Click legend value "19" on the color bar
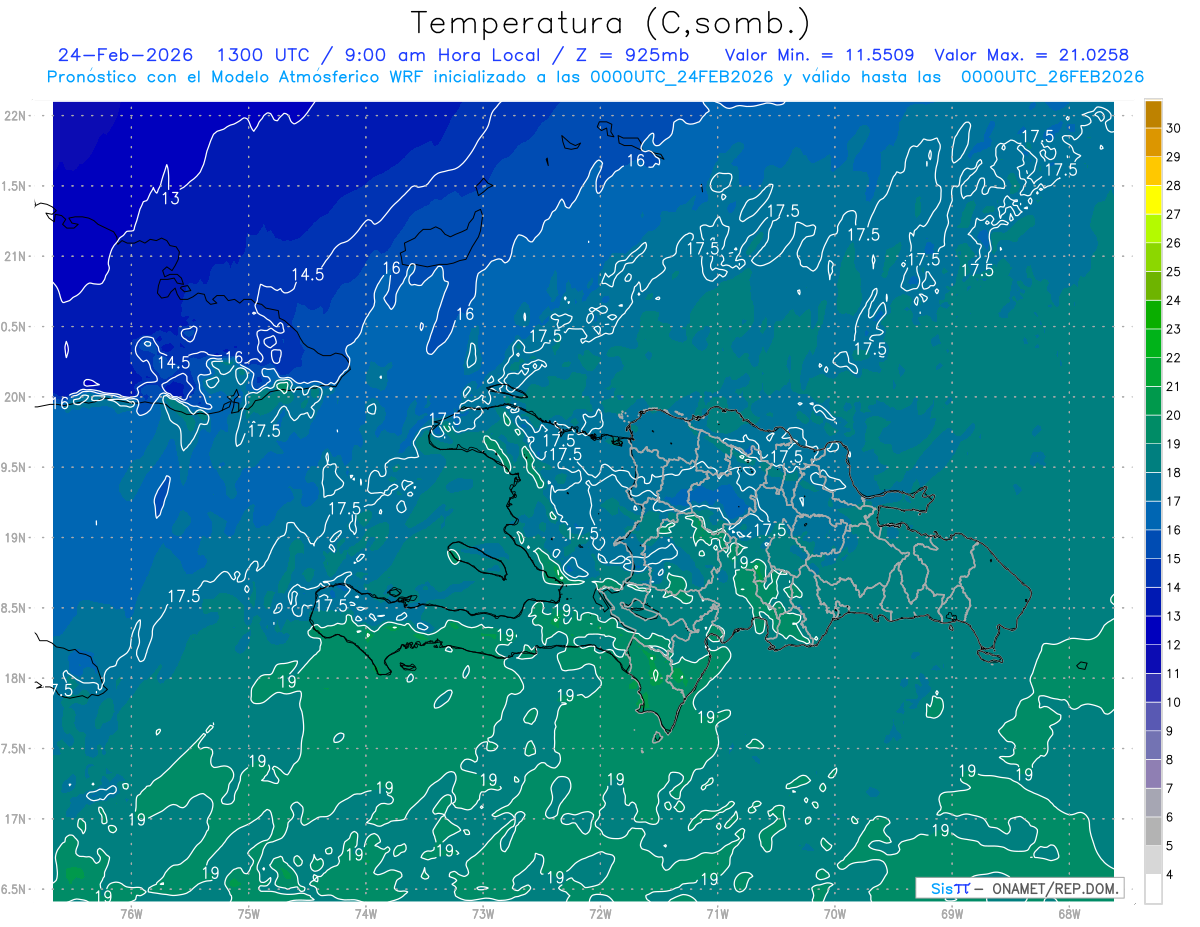Viewport: 1200px width, 927px height. [1174, 444]
